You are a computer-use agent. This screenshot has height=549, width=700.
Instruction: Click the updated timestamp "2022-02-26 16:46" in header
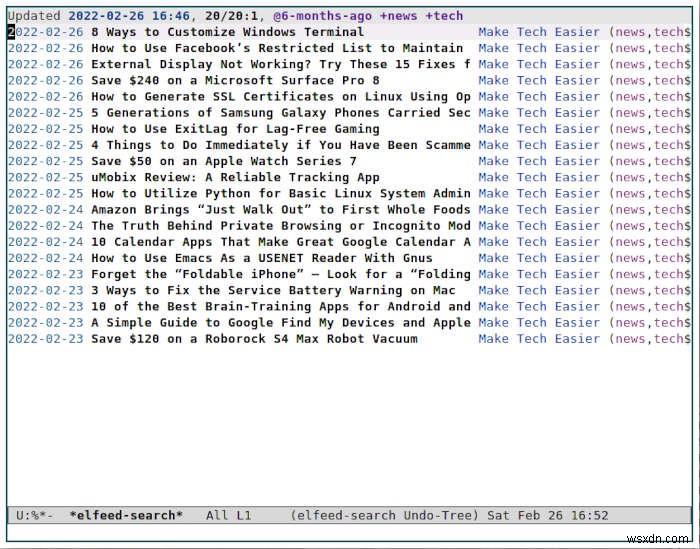(129, 16)
